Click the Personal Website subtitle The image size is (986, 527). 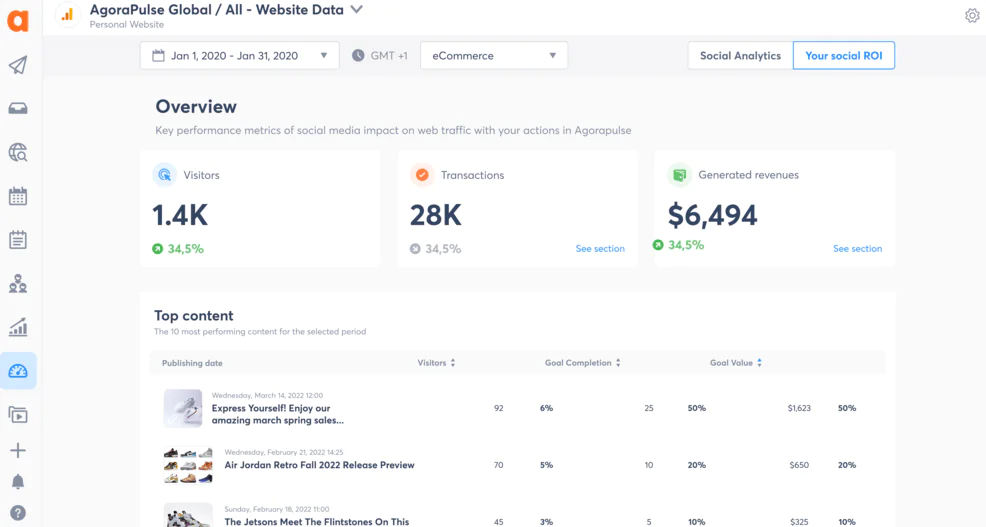tap(126, 25)
